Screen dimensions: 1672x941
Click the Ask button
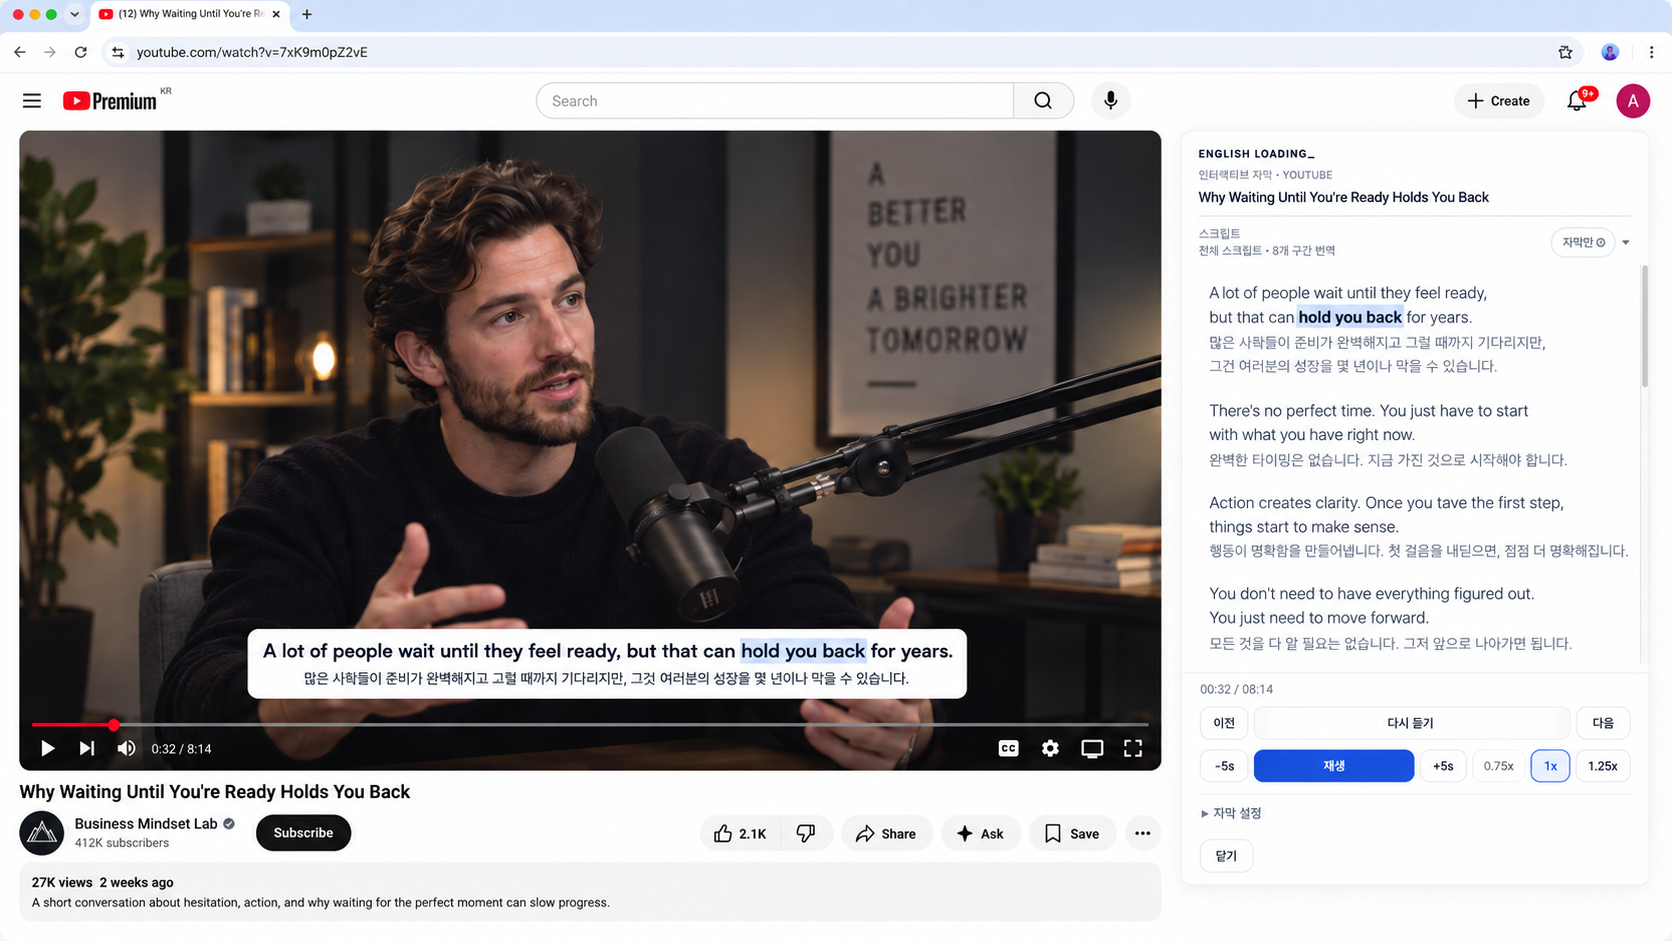tap(980, 833)
